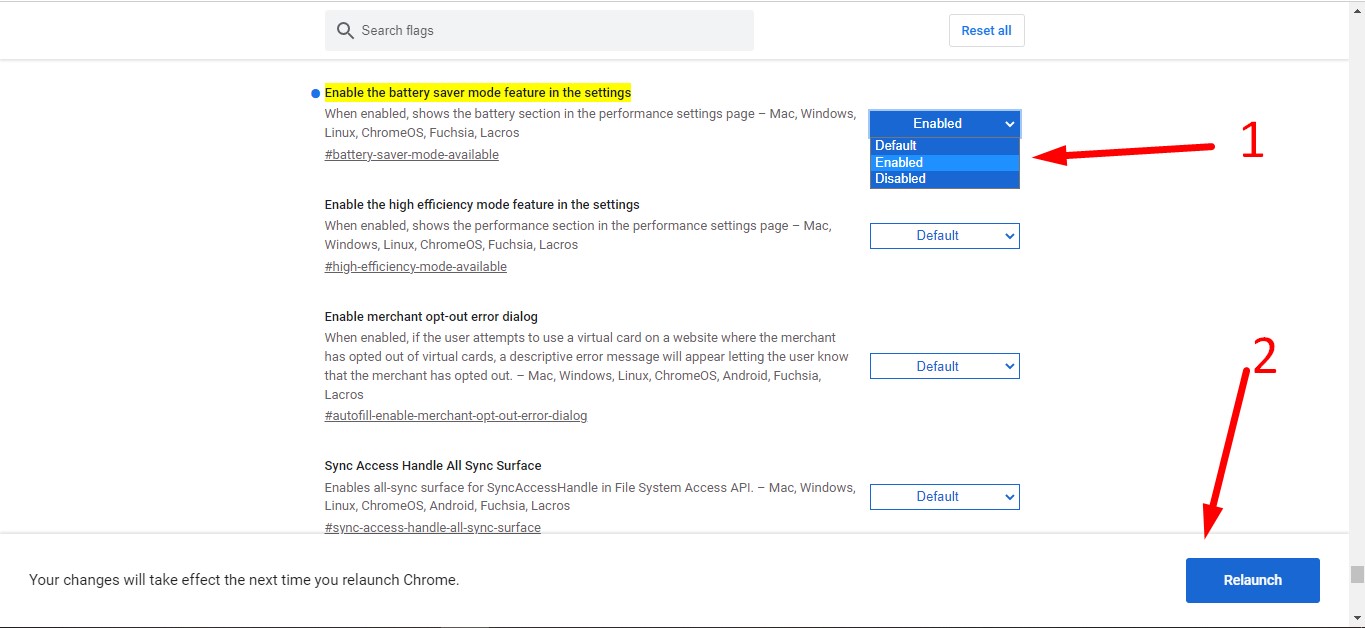Viewport: 1365px width, 628px height.
Task: Open the merchant opt-out error dialog dropdown
Action: coord(945,366)
